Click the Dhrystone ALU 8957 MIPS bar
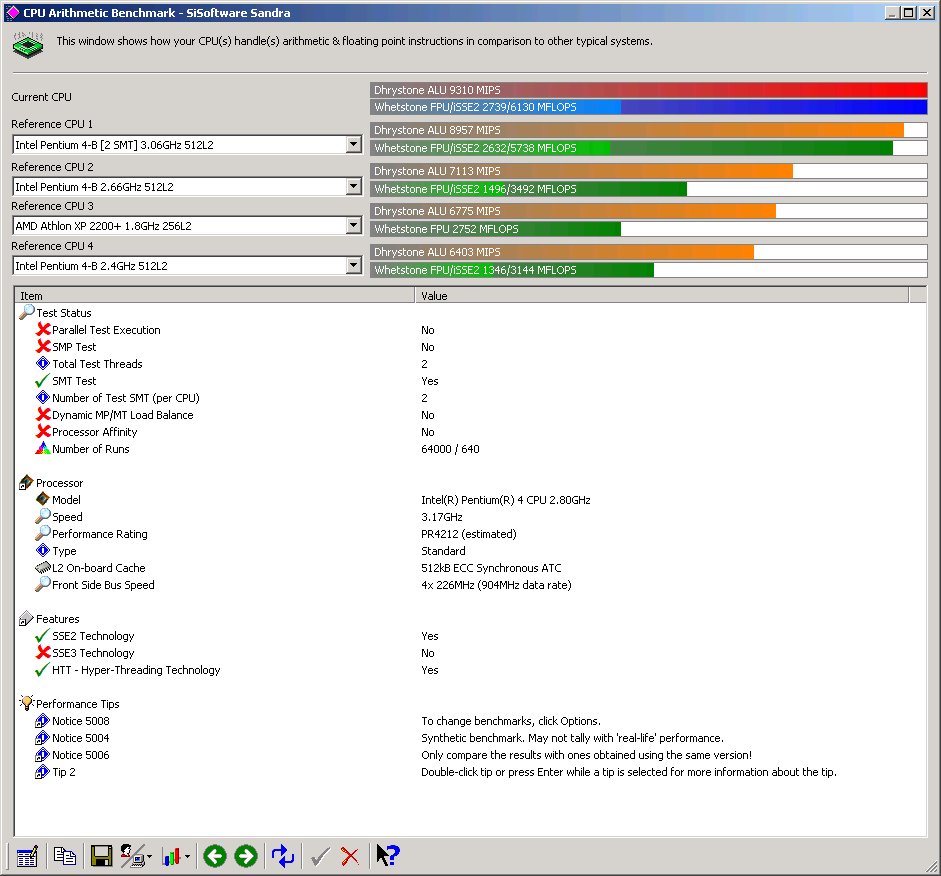This screenshot has width=941, height=876. pyautogui.click(x=649, y=130)
